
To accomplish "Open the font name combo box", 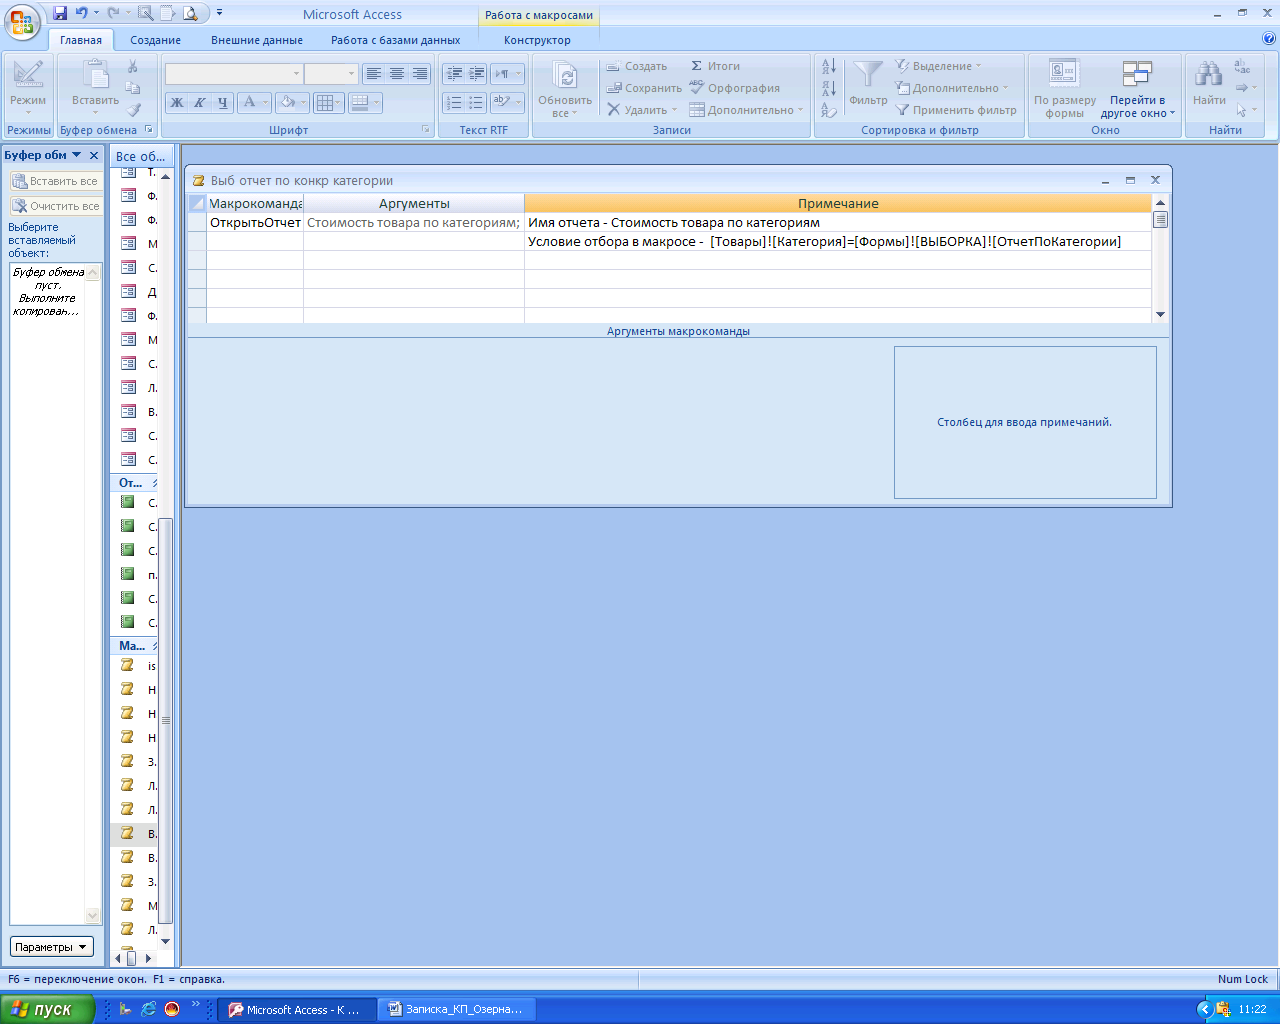I will [234, 73].
